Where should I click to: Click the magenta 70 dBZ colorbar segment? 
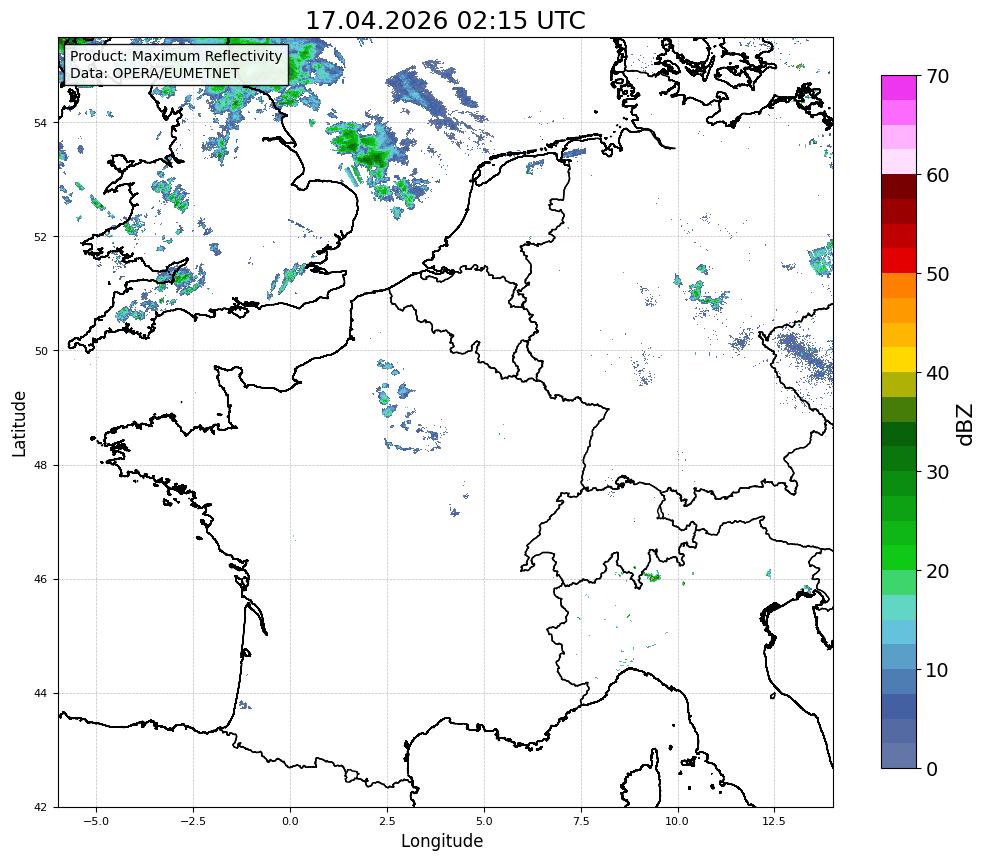[898, 87]
